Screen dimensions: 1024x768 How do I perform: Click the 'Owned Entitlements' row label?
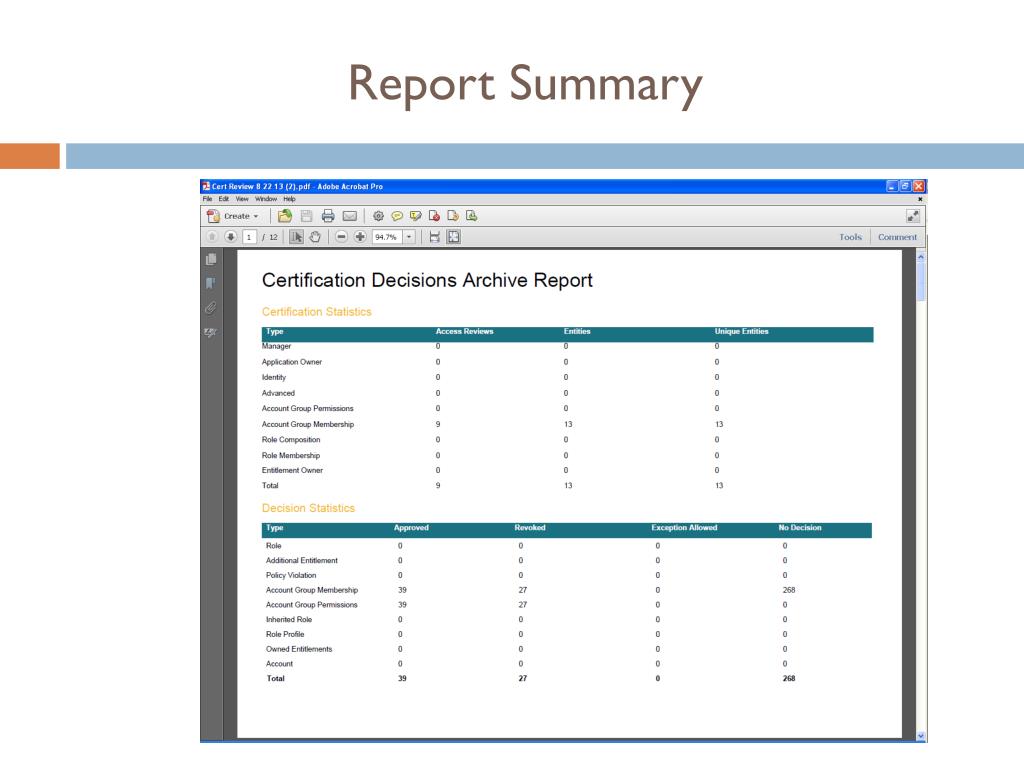(299, 649)
